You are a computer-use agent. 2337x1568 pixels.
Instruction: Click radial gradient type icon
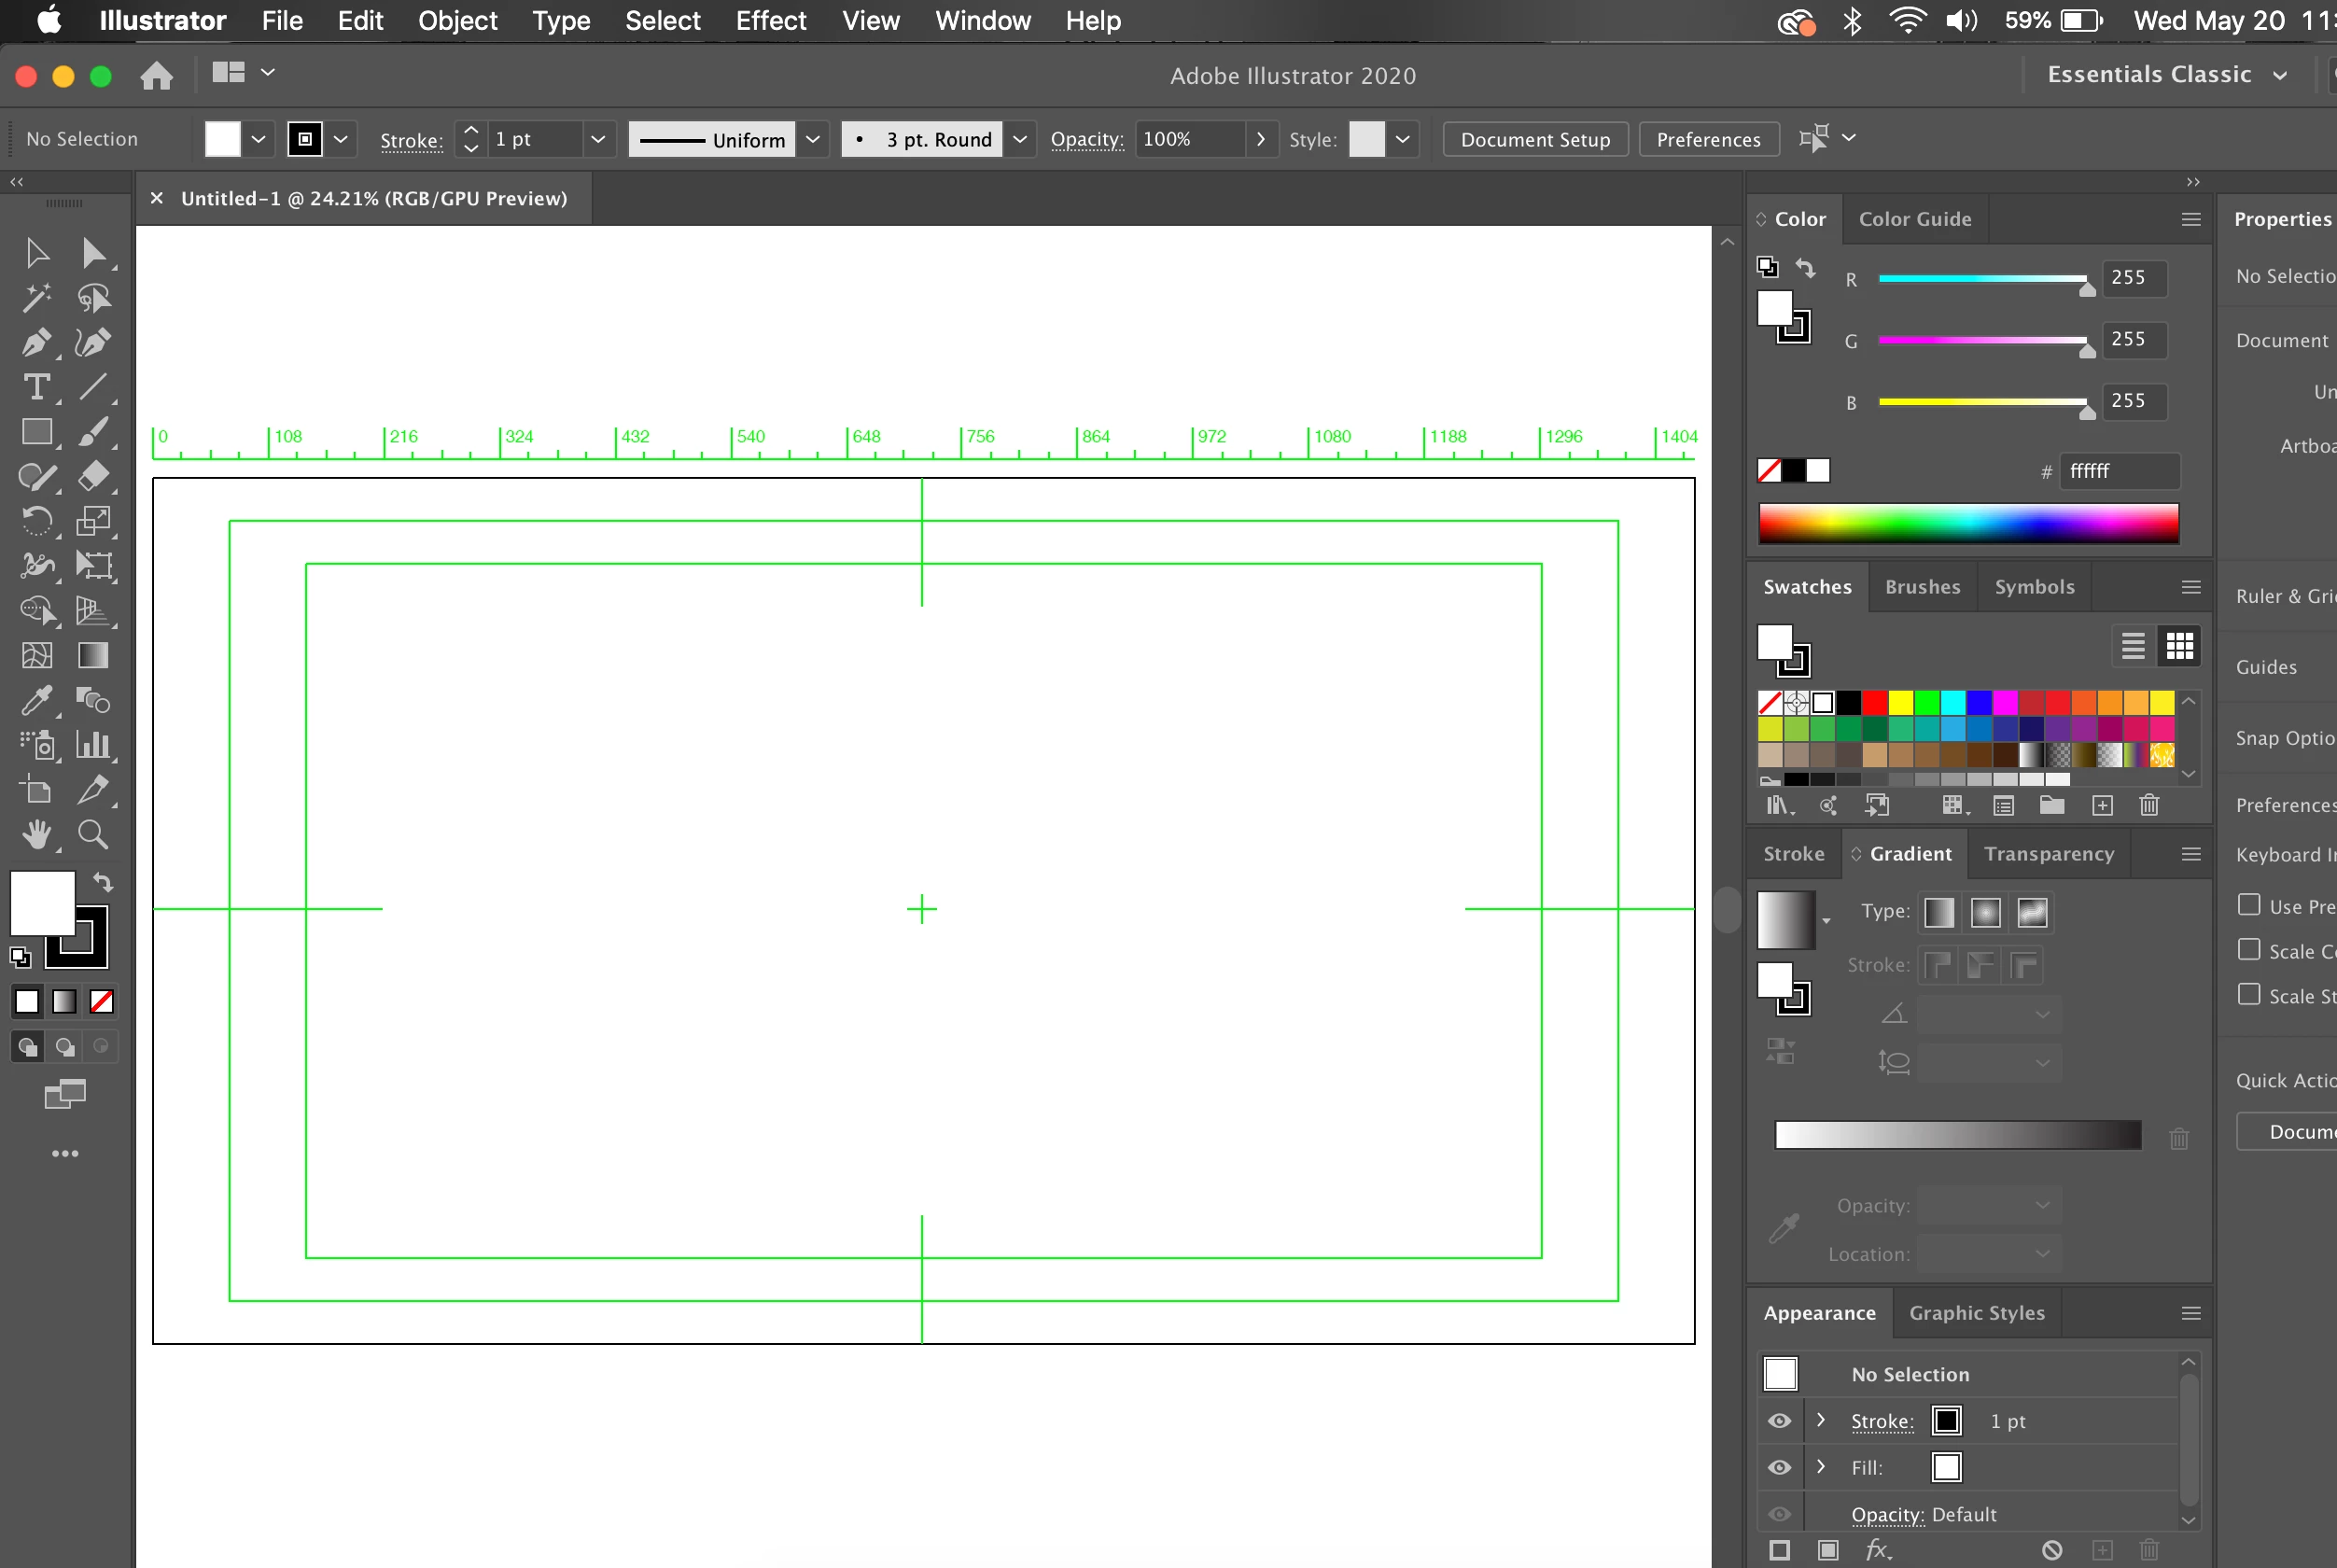click(1985, 912)
